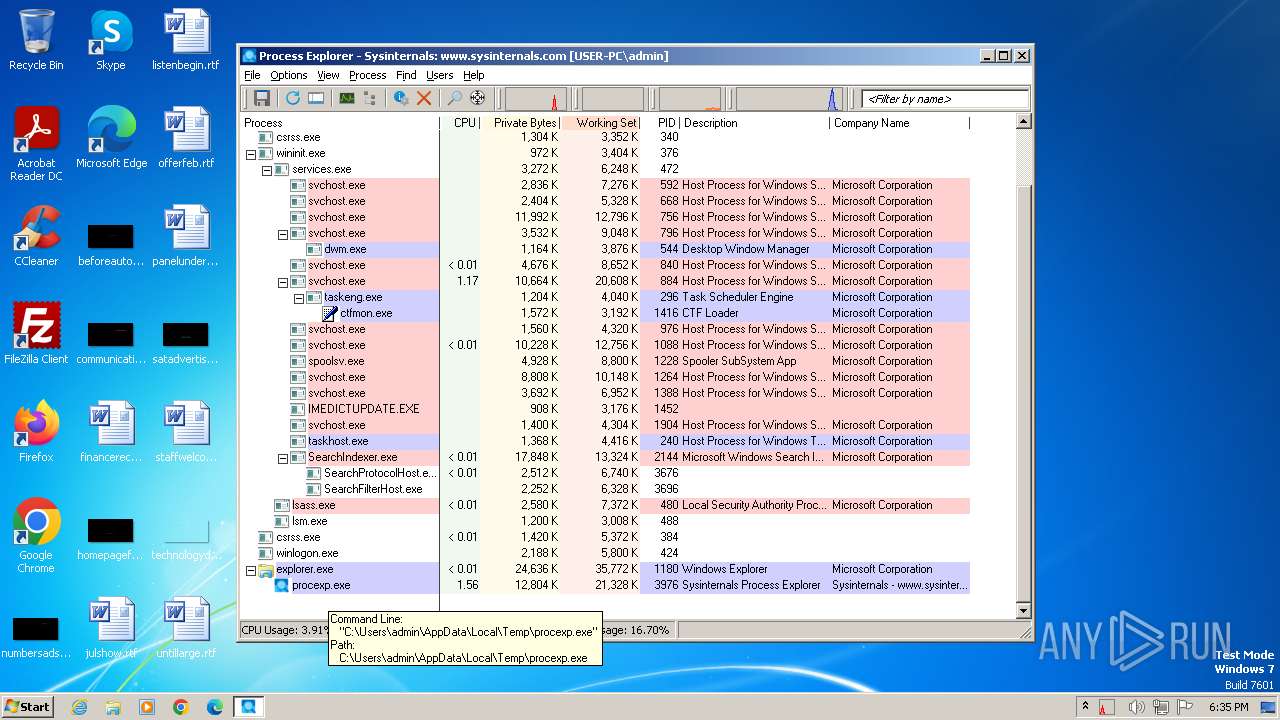Select the dwm.exe process row
The image size is (1280, 720).
[604, 249]
